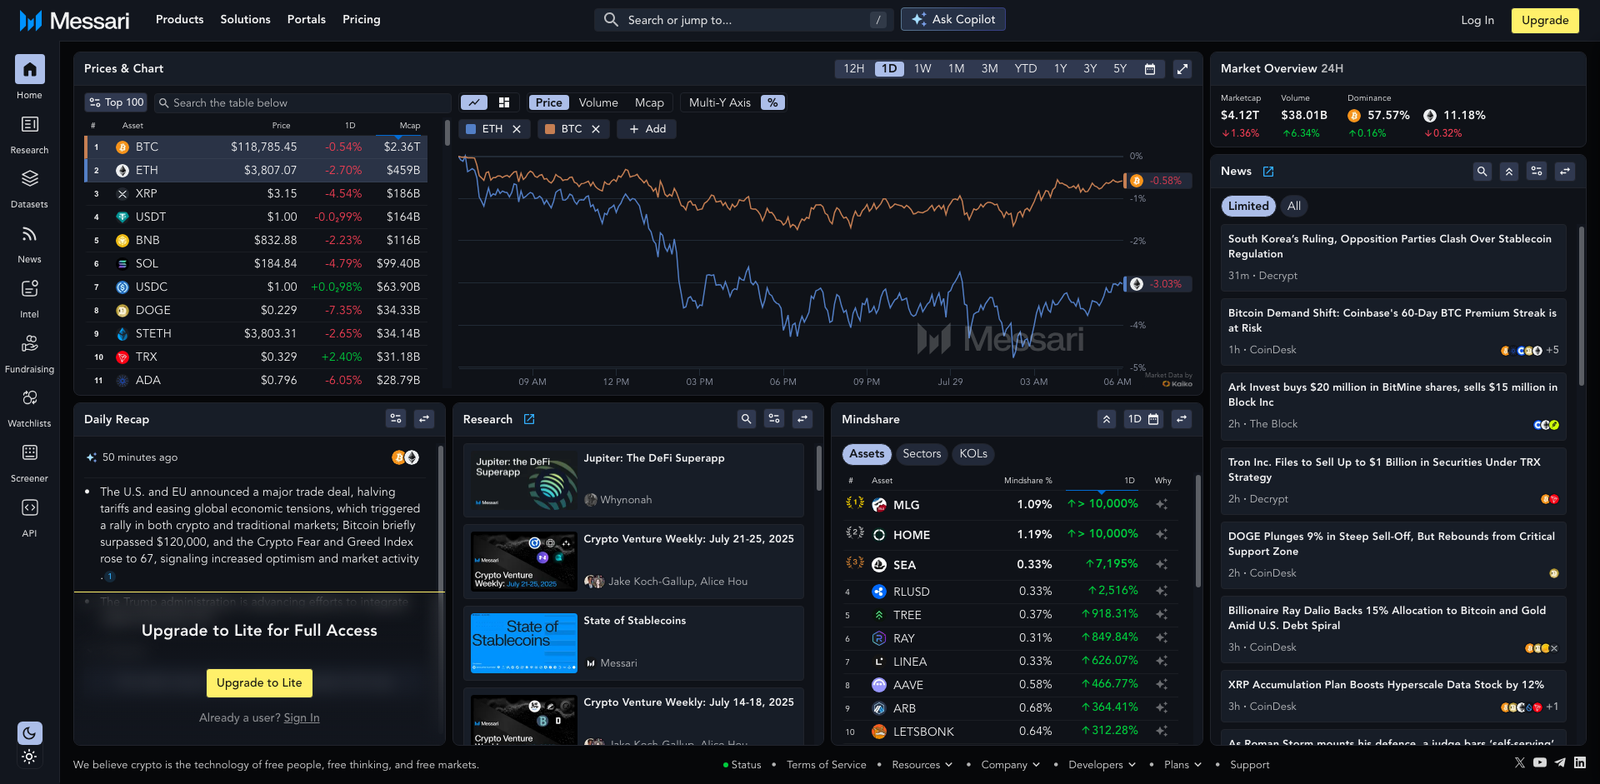The height and width of the screenshot is (784, 1600).
Task: Open Screener in the left sidebar
Action: point(29,453)
